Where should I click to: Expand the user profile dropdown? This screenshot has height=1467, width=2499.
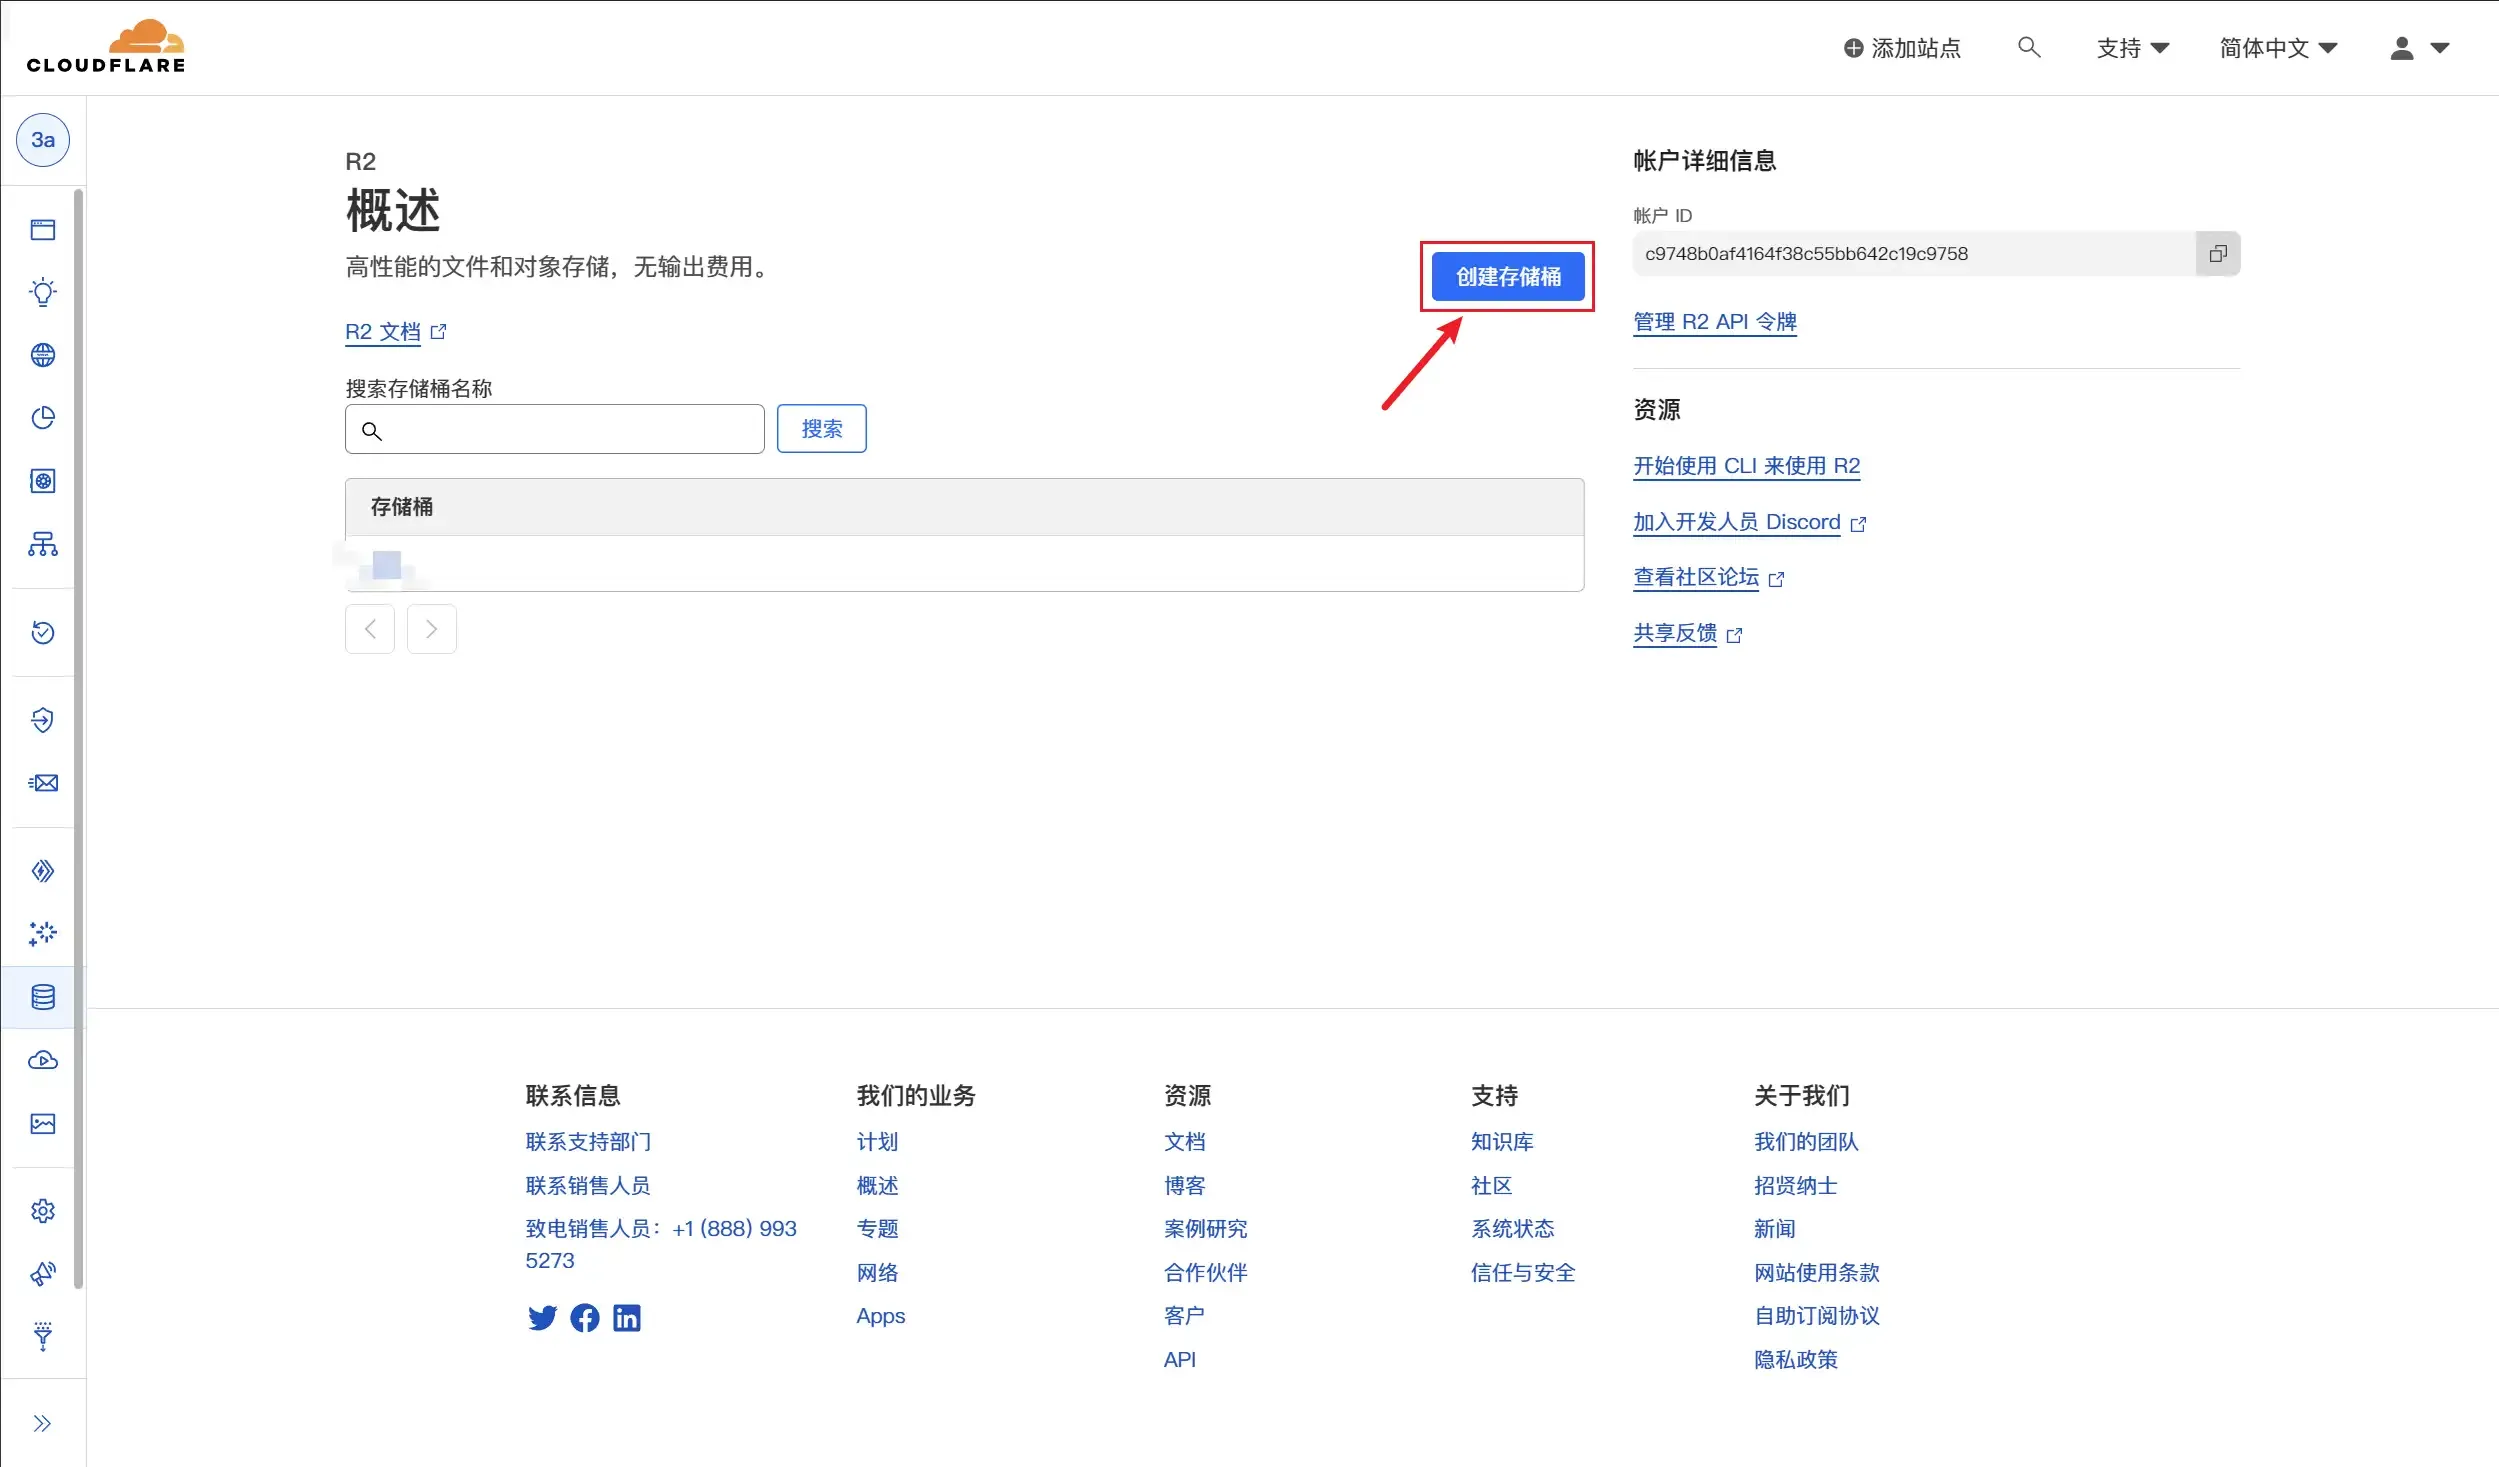click(2418, 48)
